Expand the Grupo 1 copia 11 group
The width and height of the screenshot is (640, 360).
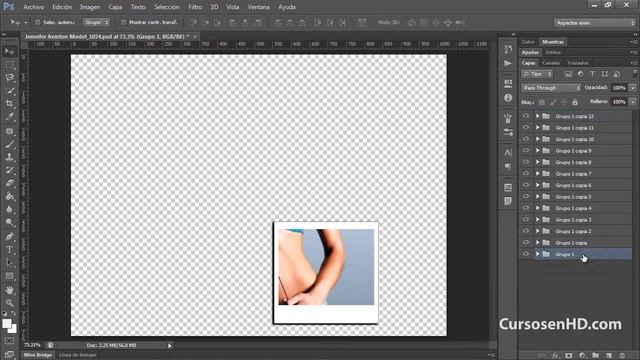tap(538, 128)
